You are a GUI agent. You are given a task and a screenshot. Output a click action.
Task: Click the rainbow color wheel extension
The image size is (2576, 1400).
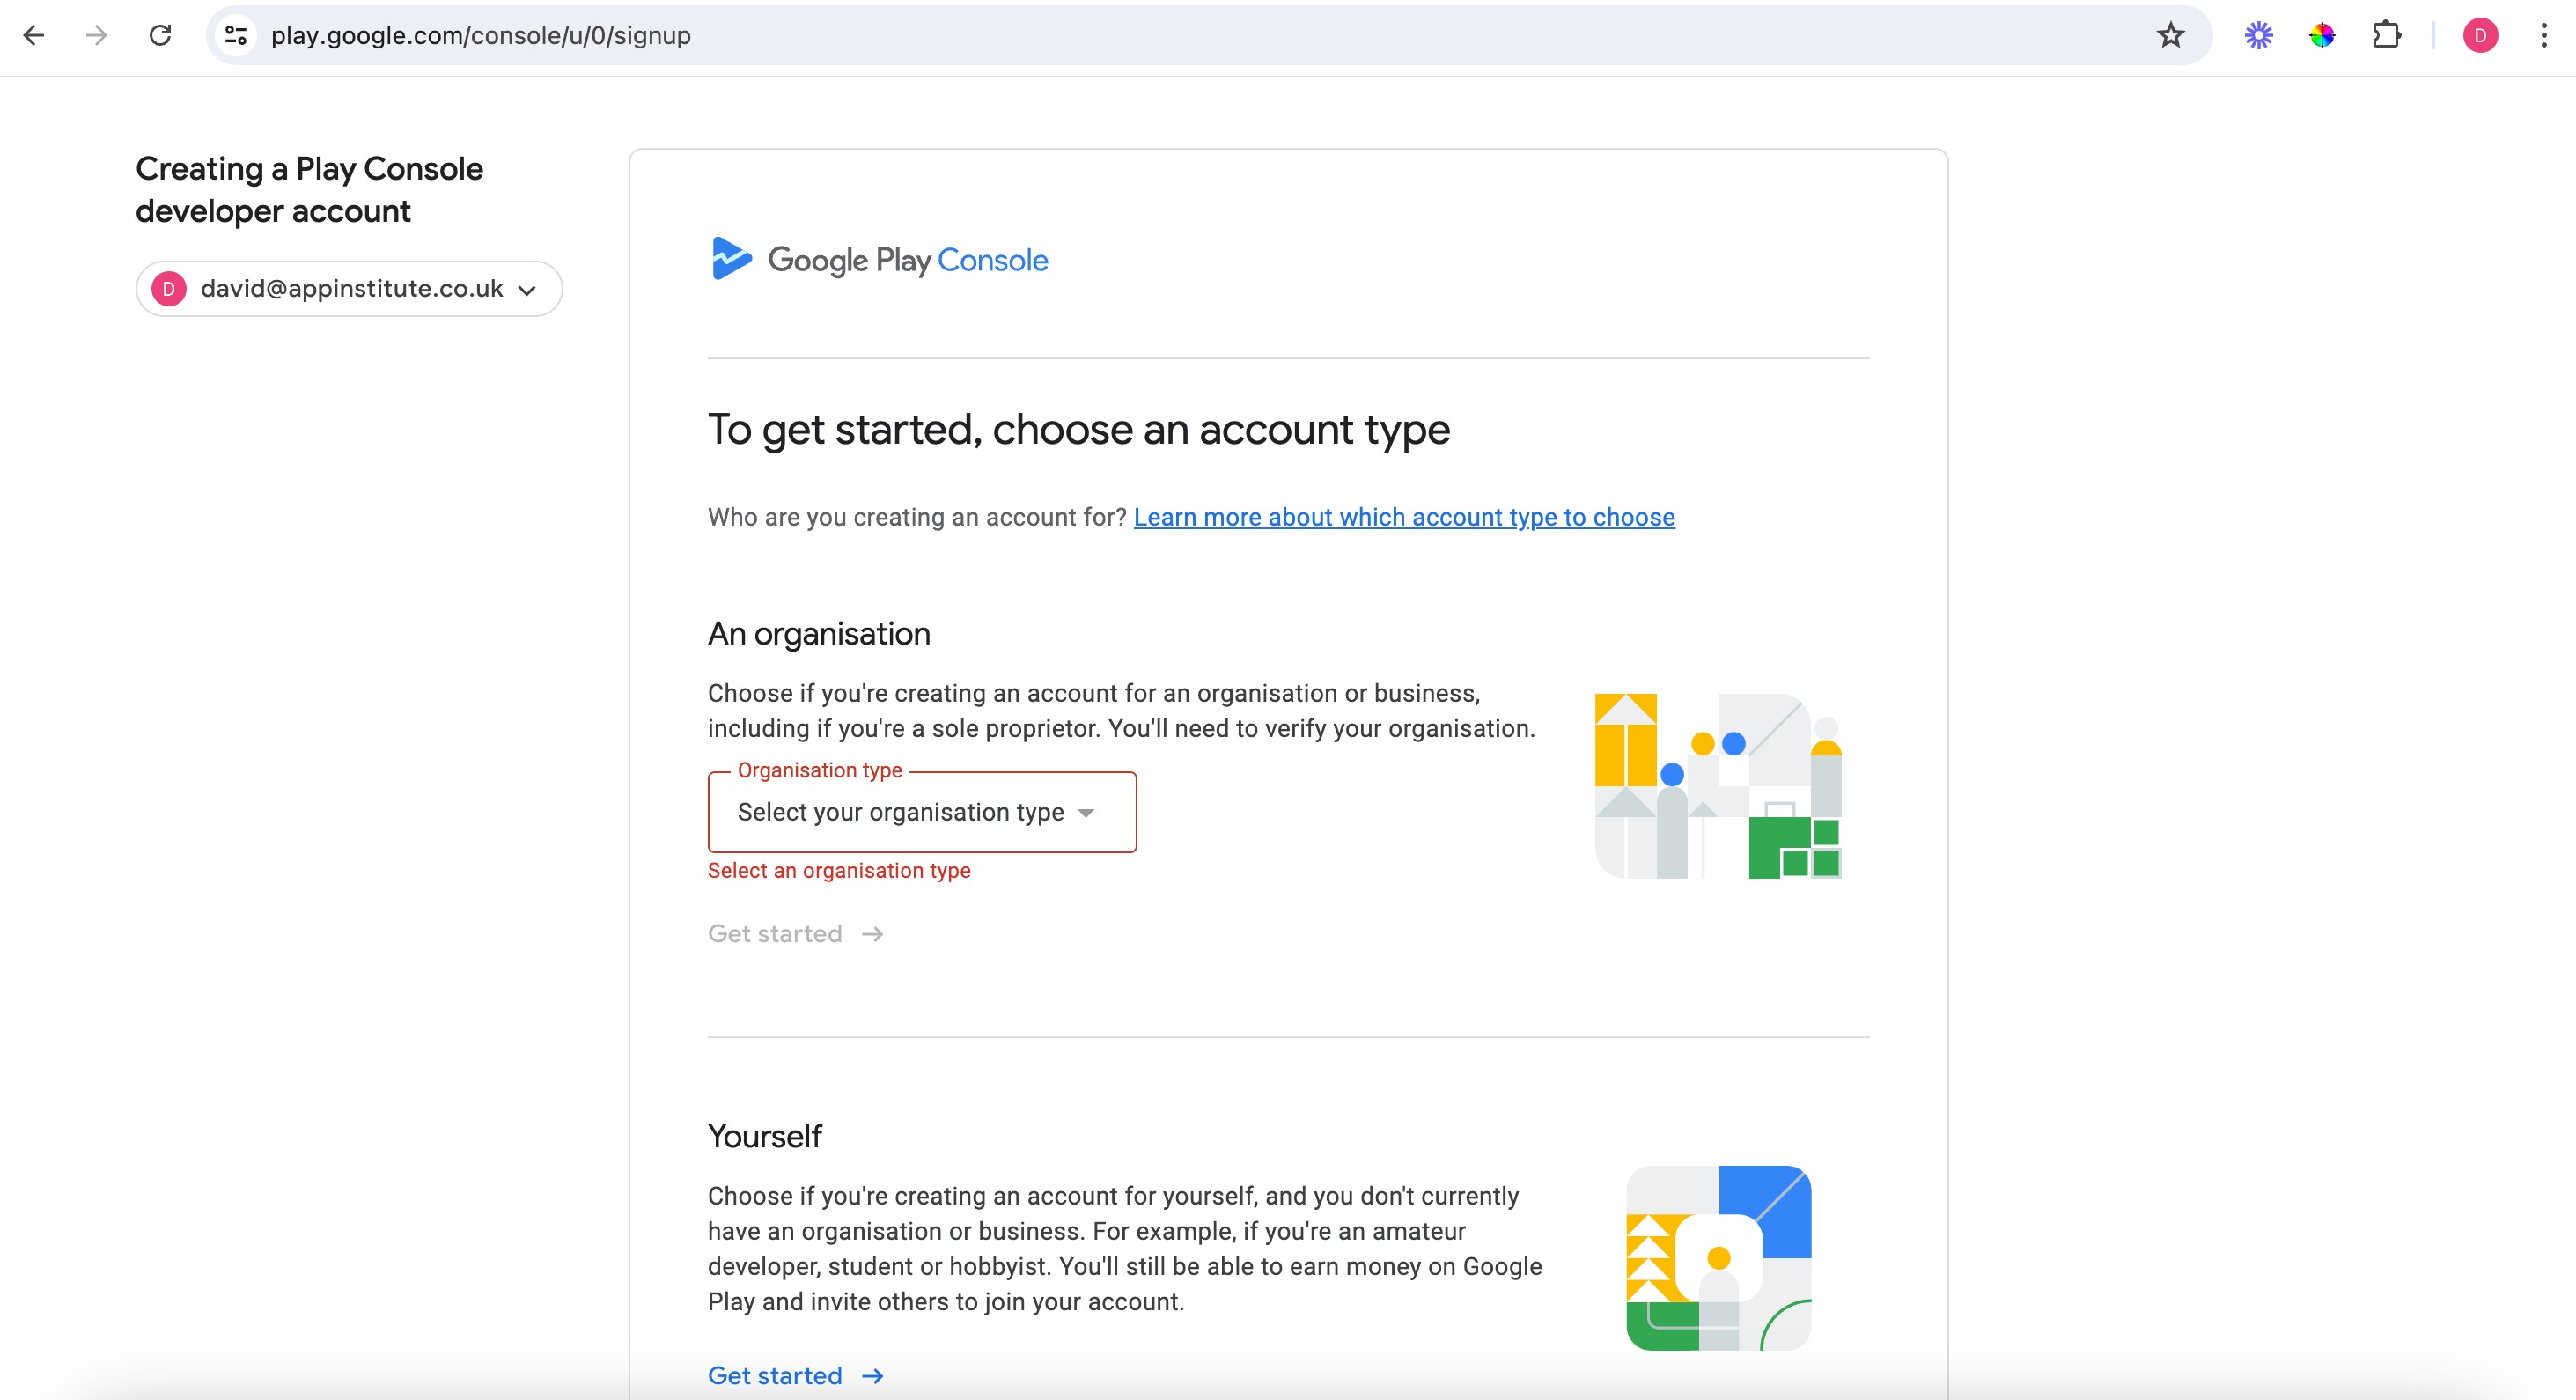point(2322,36)
